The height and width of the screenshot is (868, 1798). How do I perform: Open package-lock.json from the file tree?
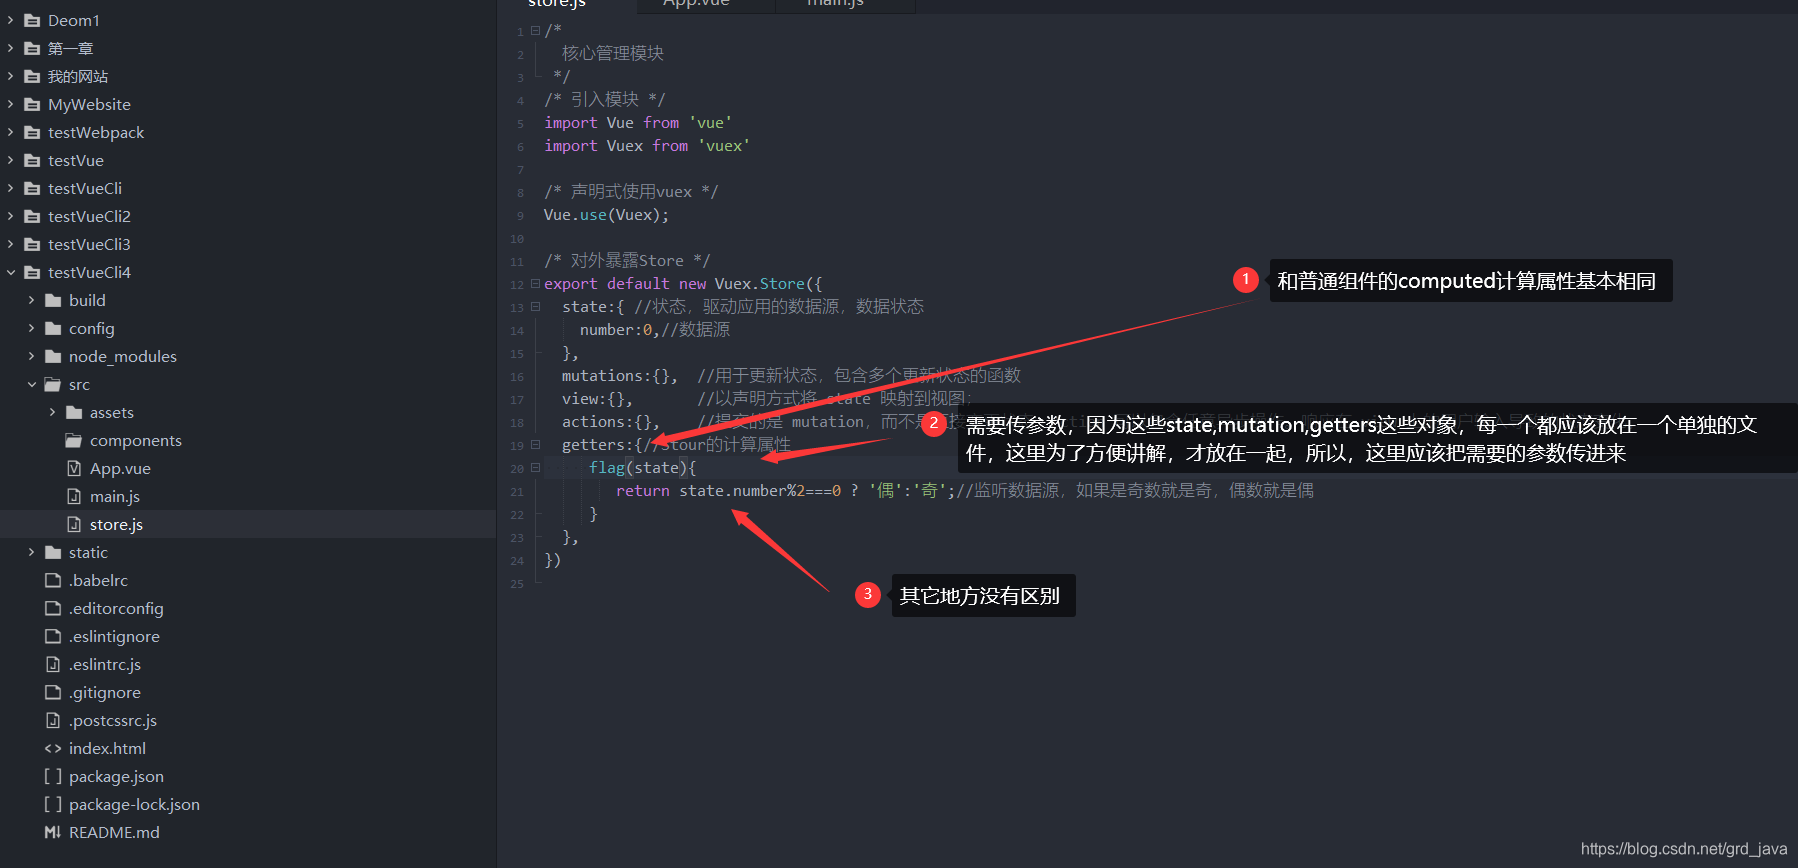134,804
